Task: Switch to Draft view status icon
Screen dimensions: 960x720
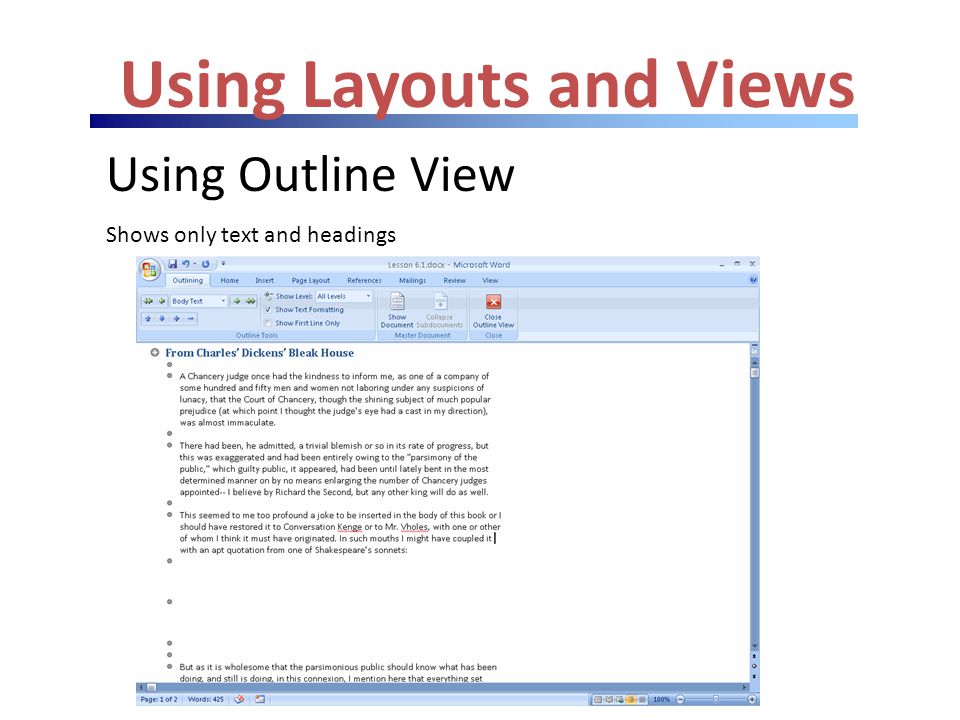Action: point(641,699)
